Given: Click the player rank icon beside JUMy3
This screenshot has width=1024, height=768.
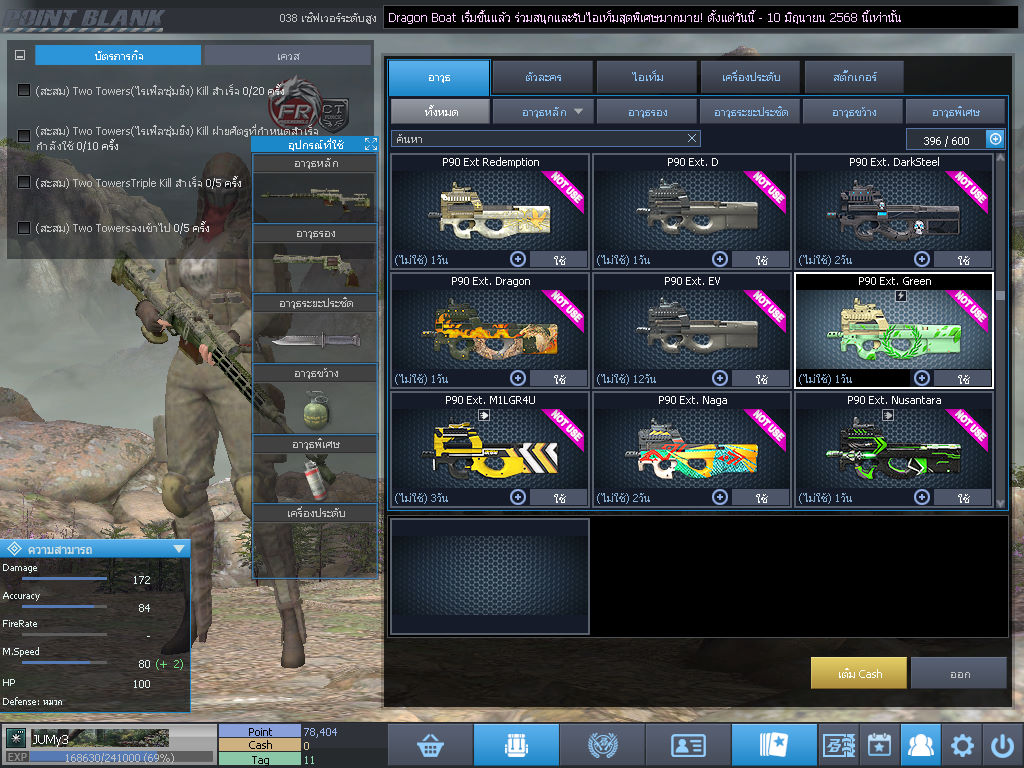Looking at the screenshot, I should tap(16, 738).
